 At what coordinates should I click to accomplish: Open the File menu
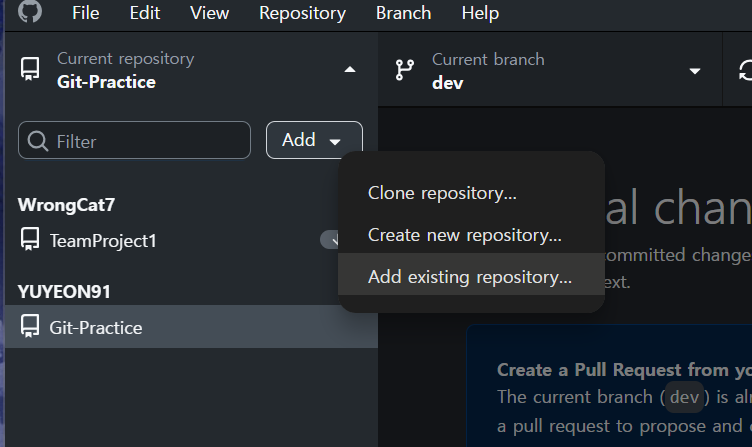85,13
